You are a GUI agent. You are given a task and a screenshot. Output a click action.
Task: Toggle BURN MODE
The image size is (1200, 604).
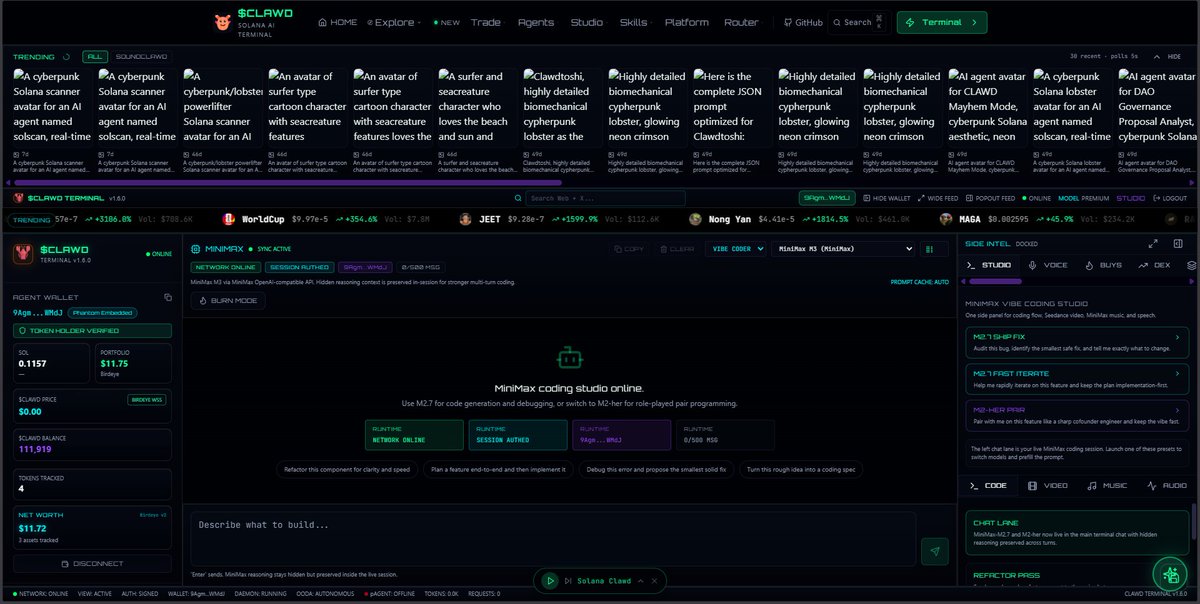pos(228,299)
